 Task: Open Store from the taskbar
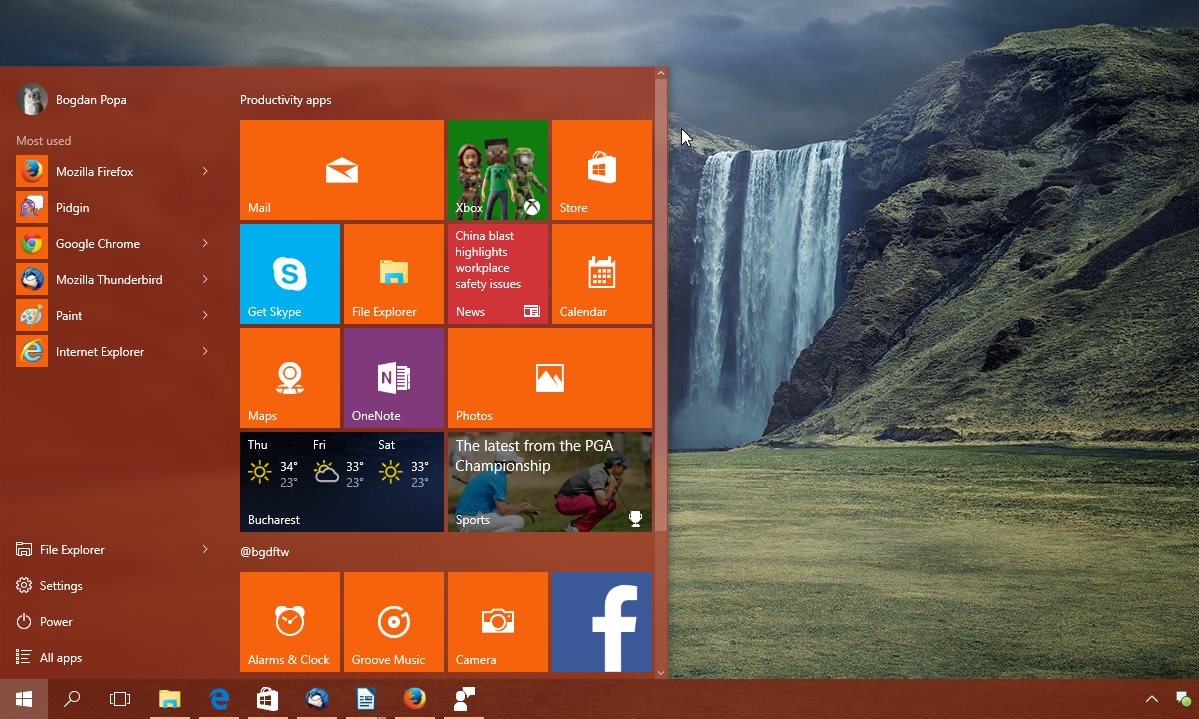tap(268, 699)
